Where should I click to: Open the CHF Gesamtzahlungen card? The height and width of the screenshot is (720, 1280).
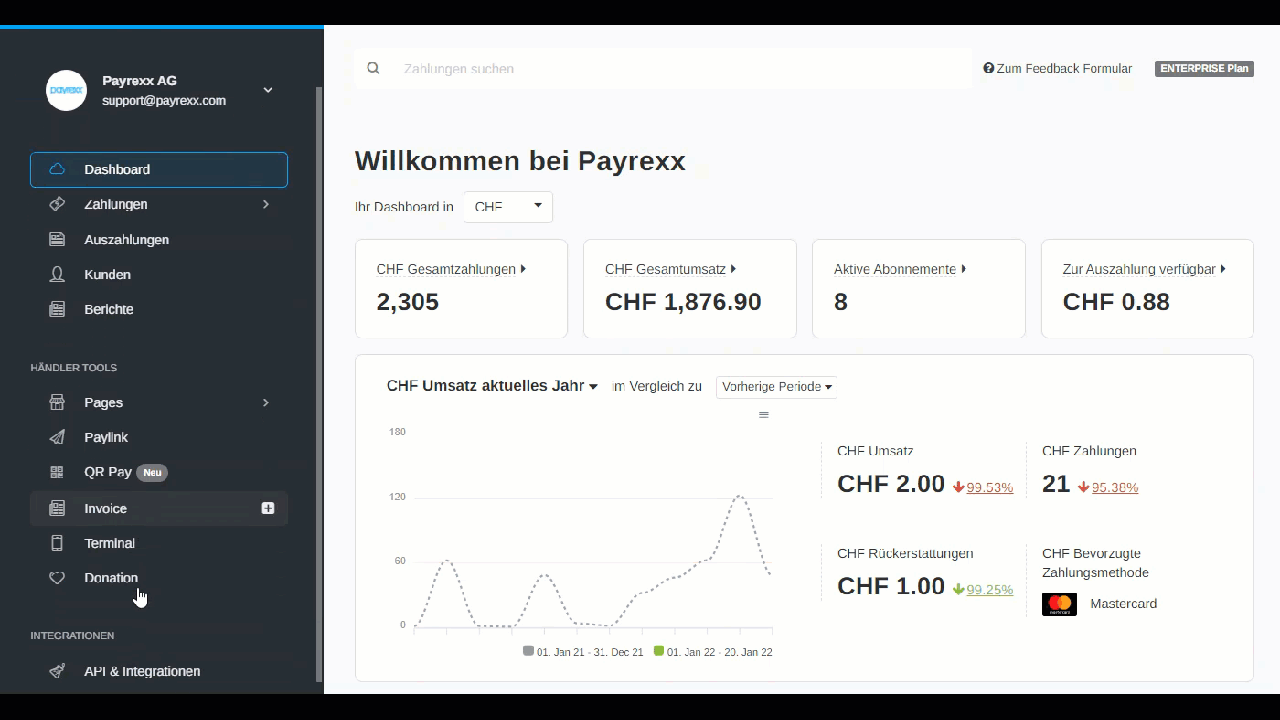pyautogui.click(x=461, y=289)
